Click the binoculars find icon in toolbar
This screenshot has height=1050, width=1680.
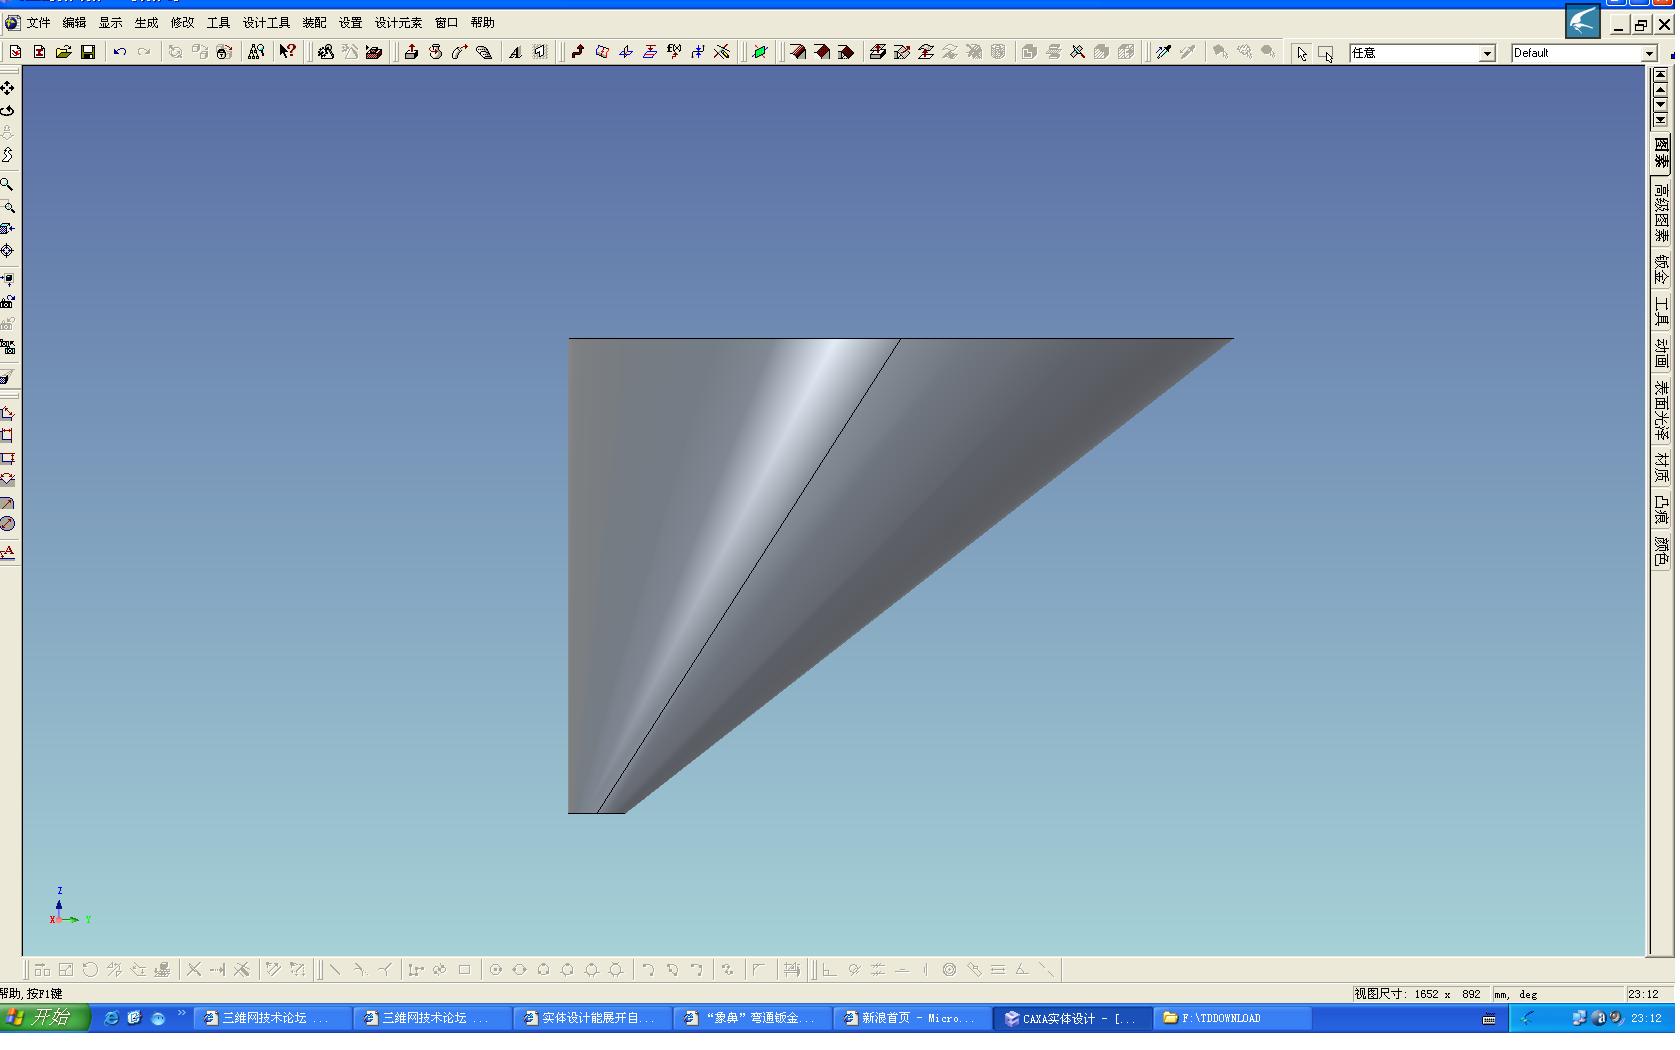pyautogui.click(x=256, y=52)
